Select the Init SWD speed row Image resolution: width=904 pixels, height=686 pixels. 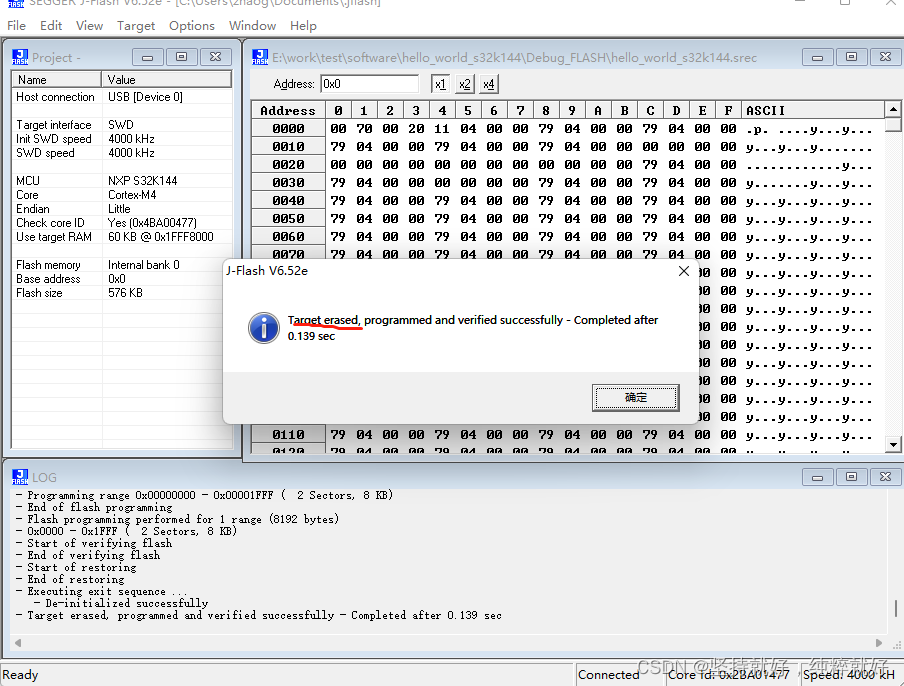click(x=122, y=139)
